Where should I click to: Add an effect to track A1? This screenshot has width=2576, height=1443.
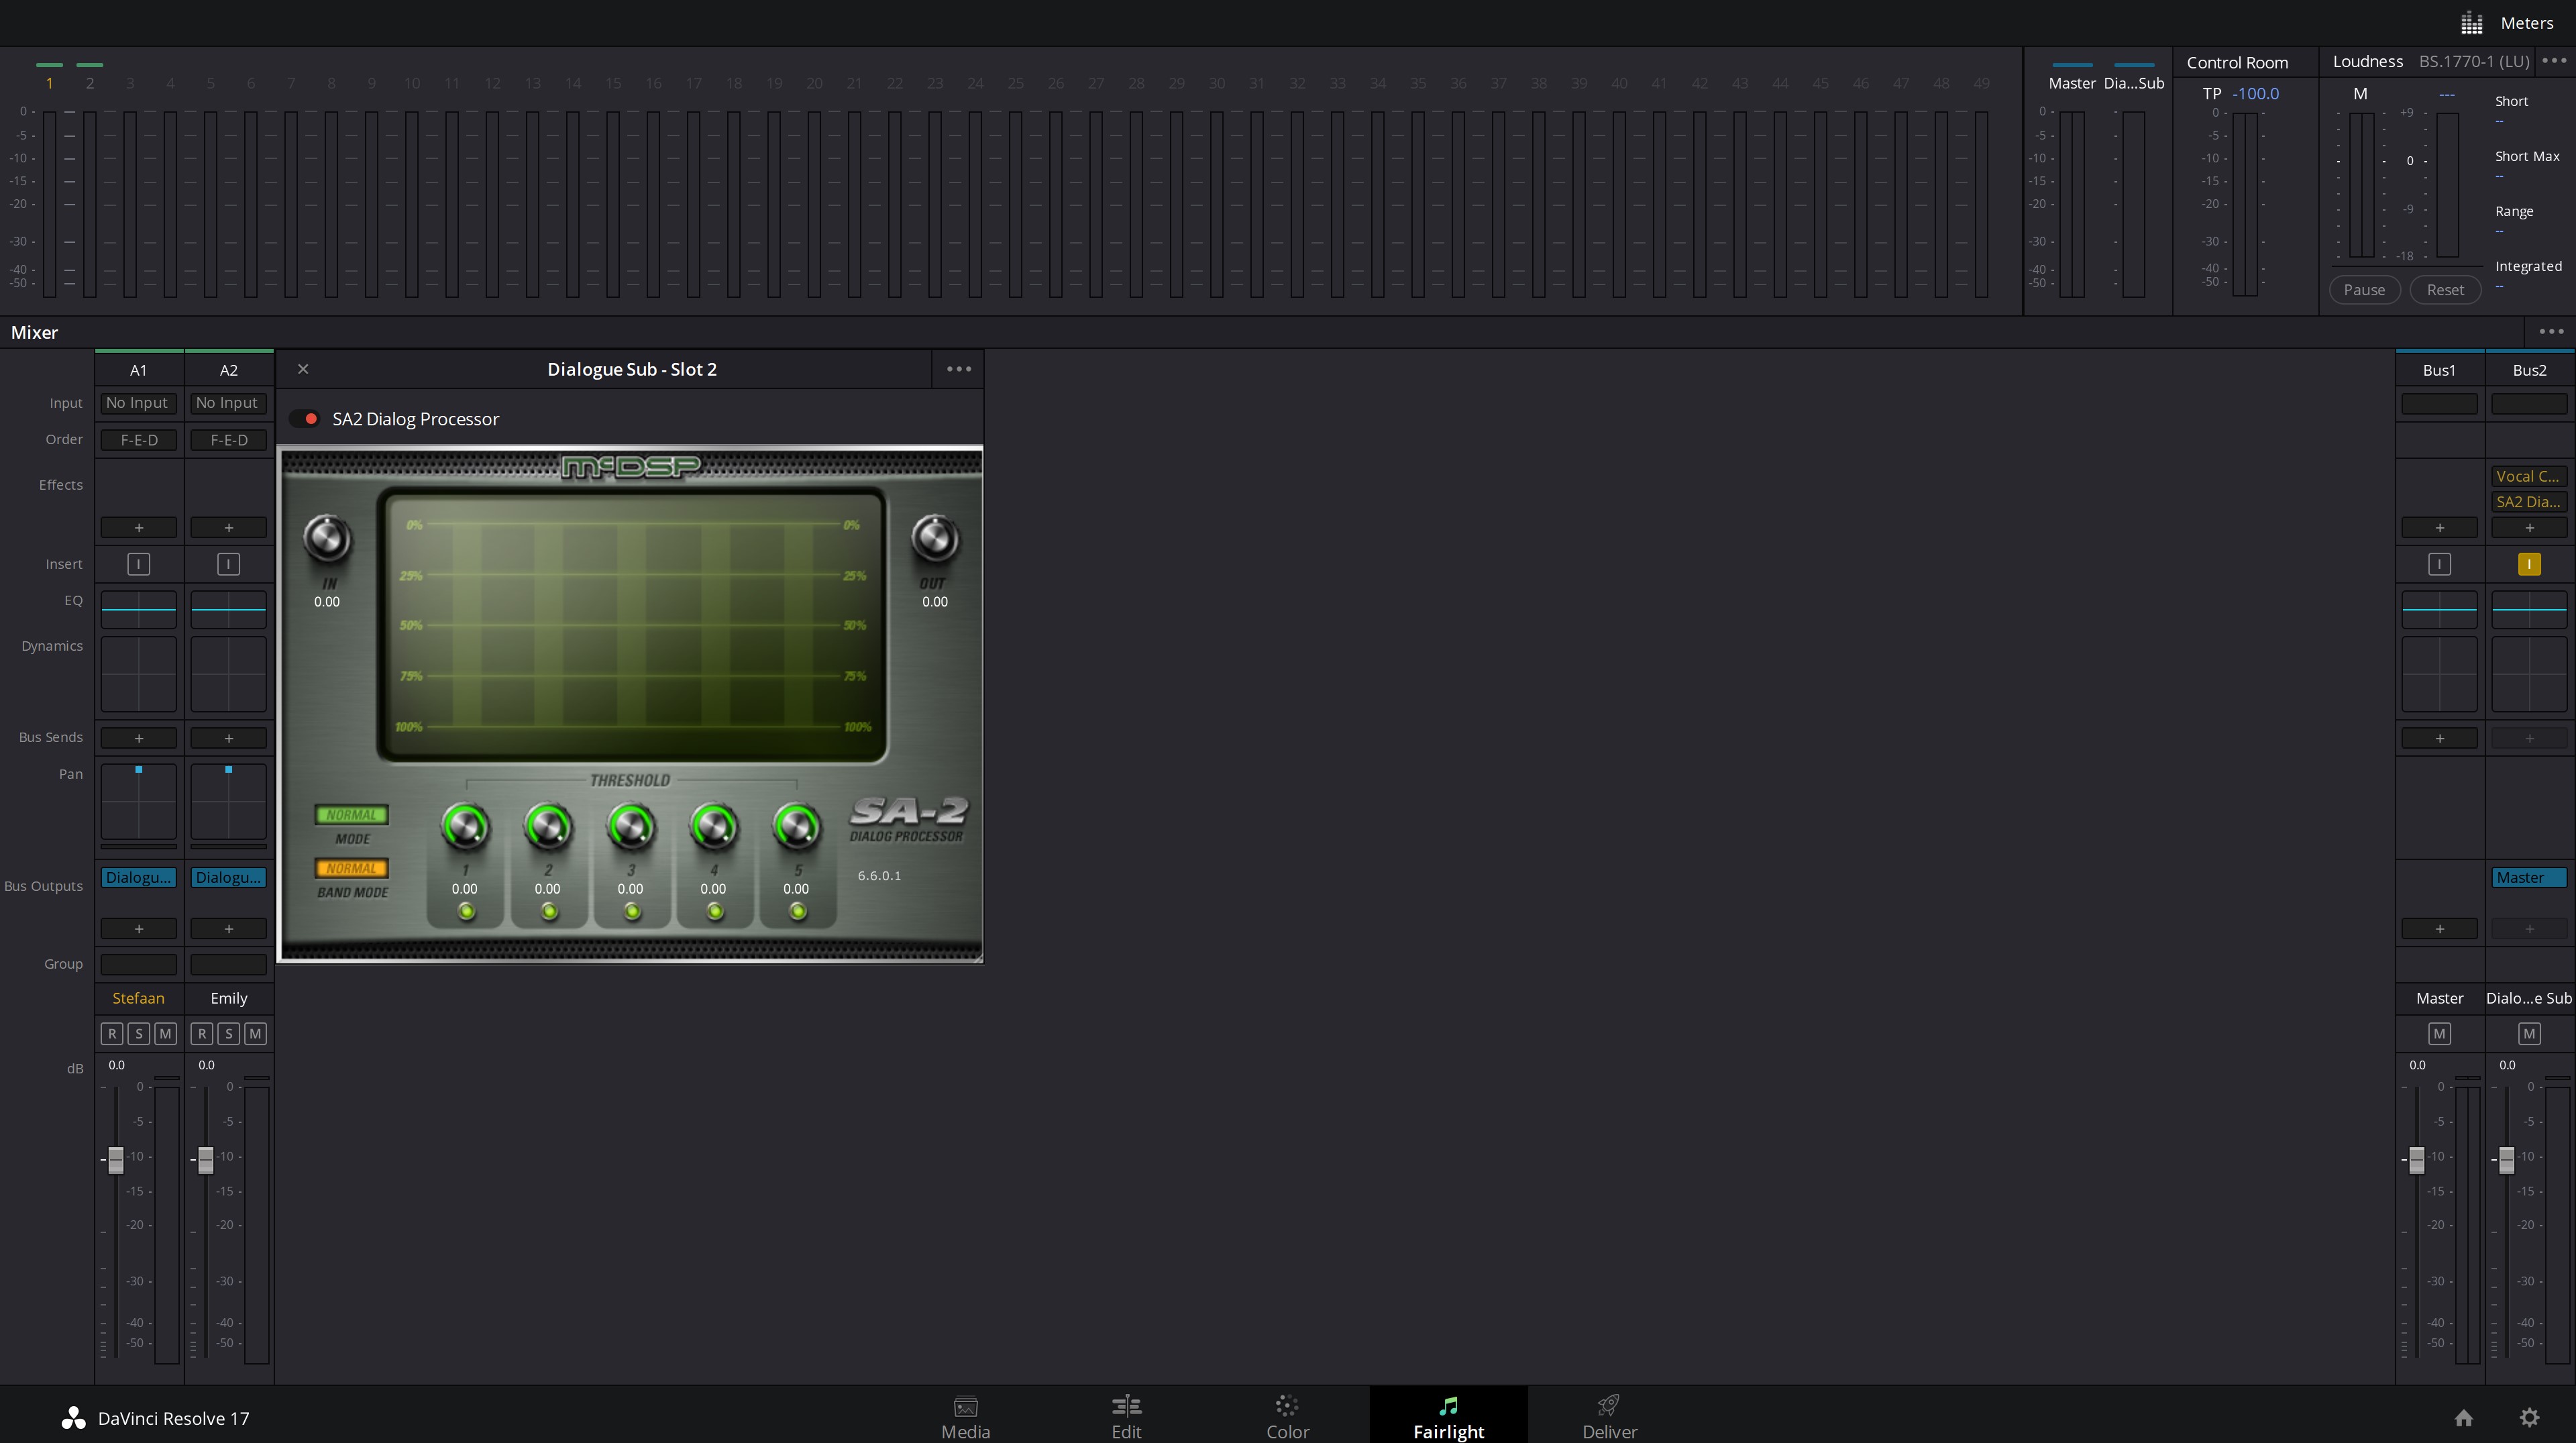click(138, 527)
